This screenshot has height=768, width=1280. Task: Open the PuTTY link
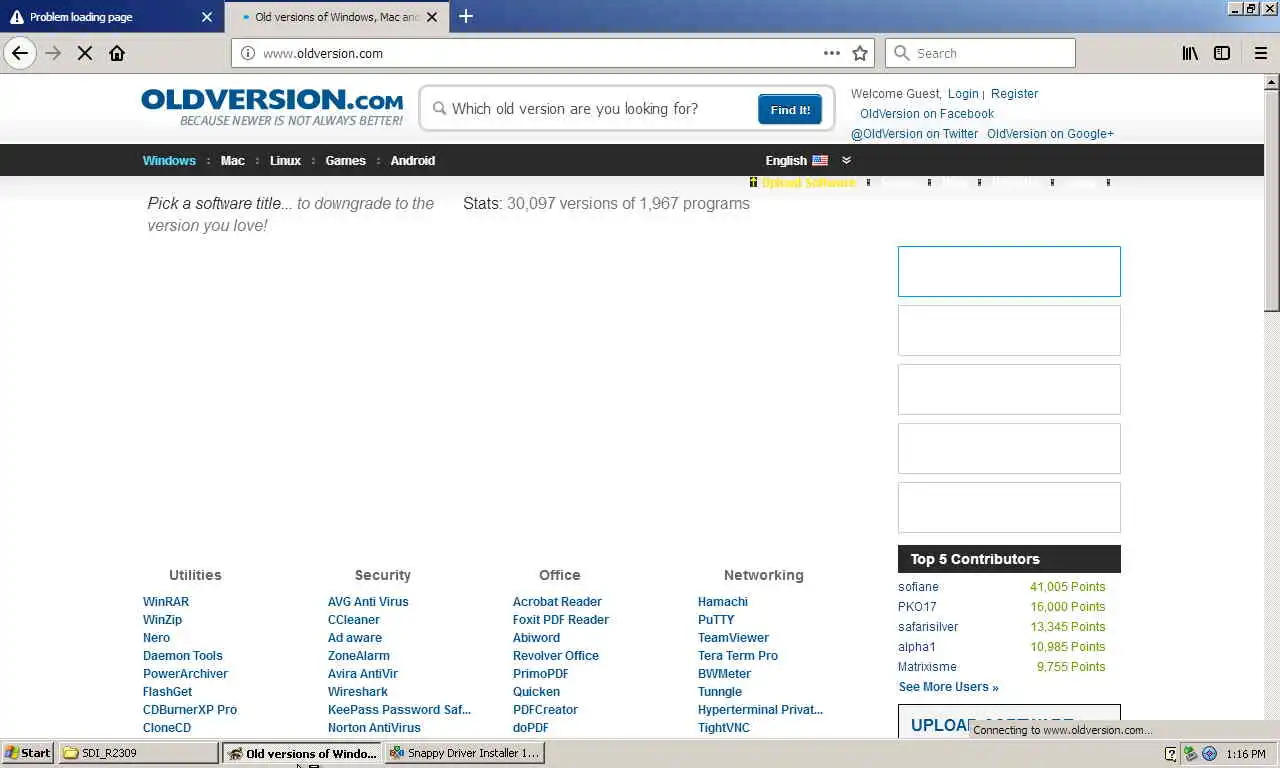(x=716, y=619)
